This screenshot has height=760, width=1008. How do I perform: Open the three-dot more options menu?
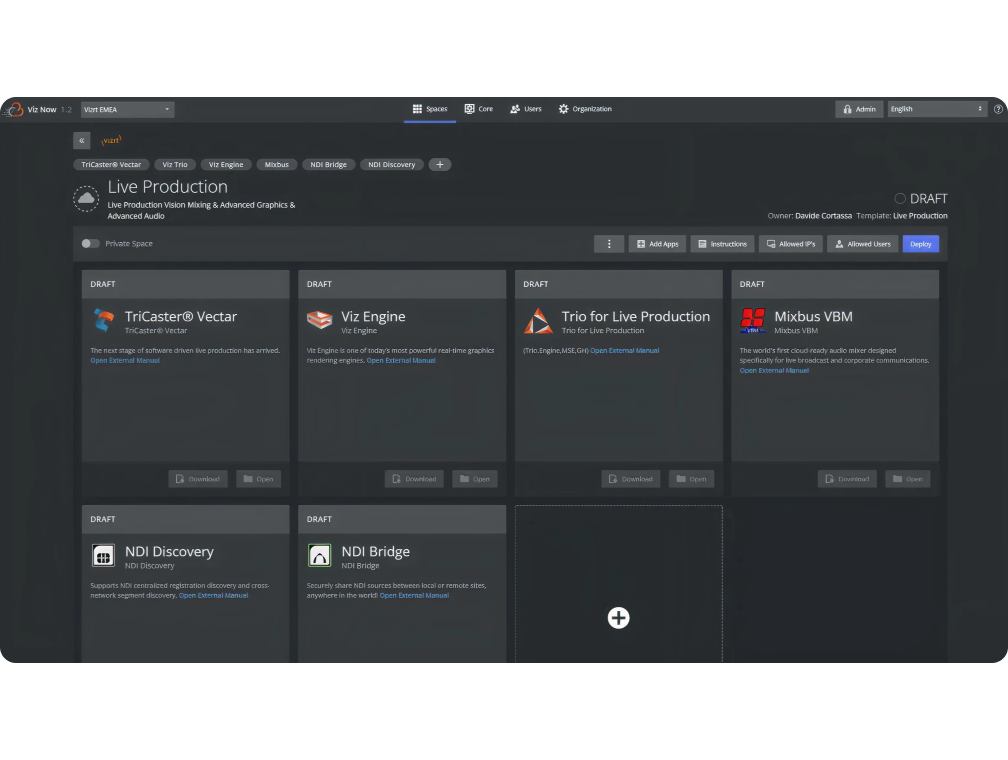pyautogui.click(x=609, y=244)
